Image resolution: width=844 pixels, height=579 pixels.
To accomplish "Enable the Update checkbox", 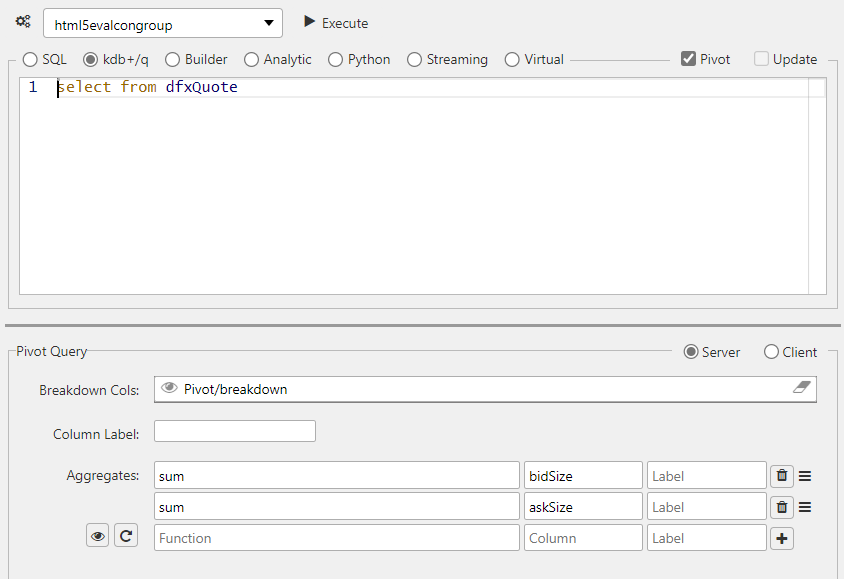I will click(761, 59).
